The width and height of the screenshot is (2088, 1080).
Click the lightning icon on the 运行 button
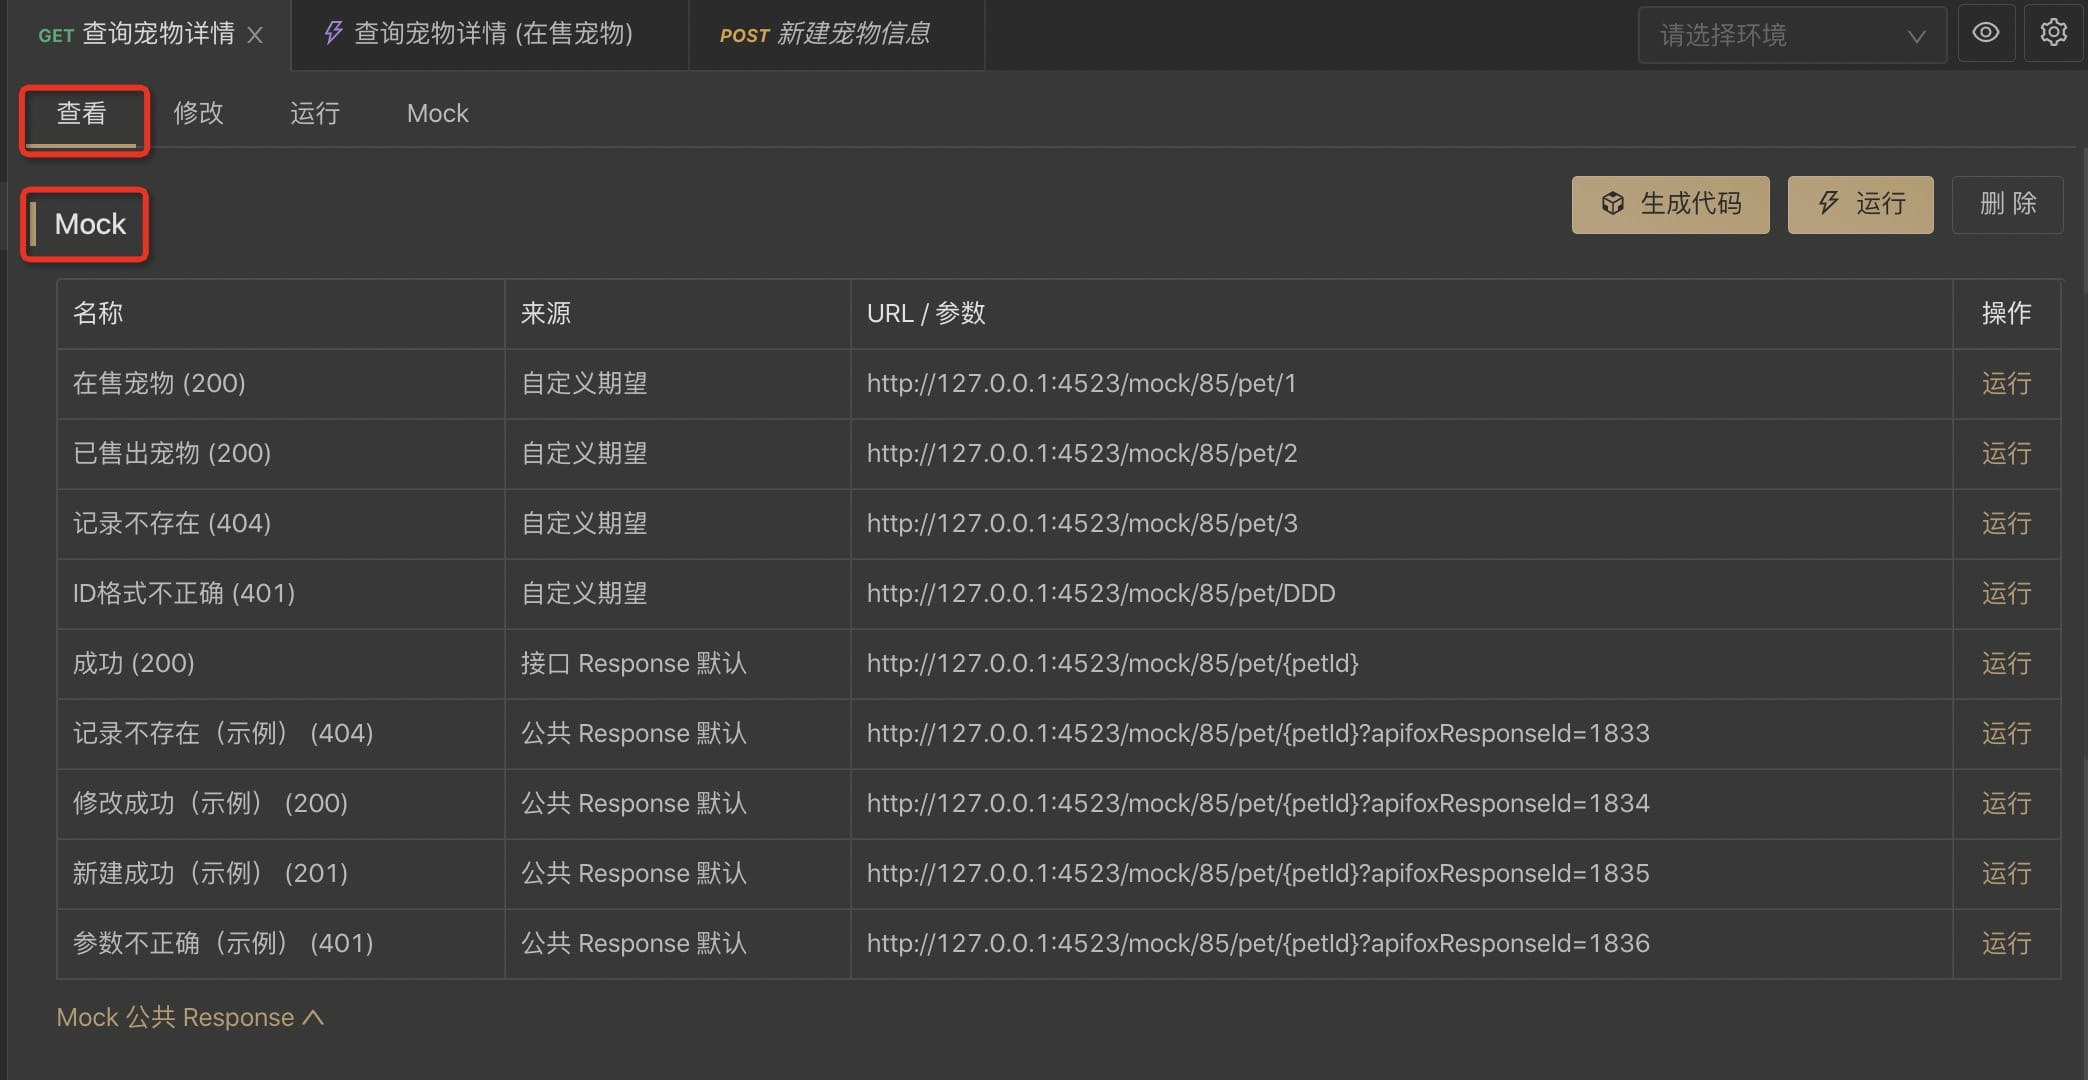[1828, 204]
